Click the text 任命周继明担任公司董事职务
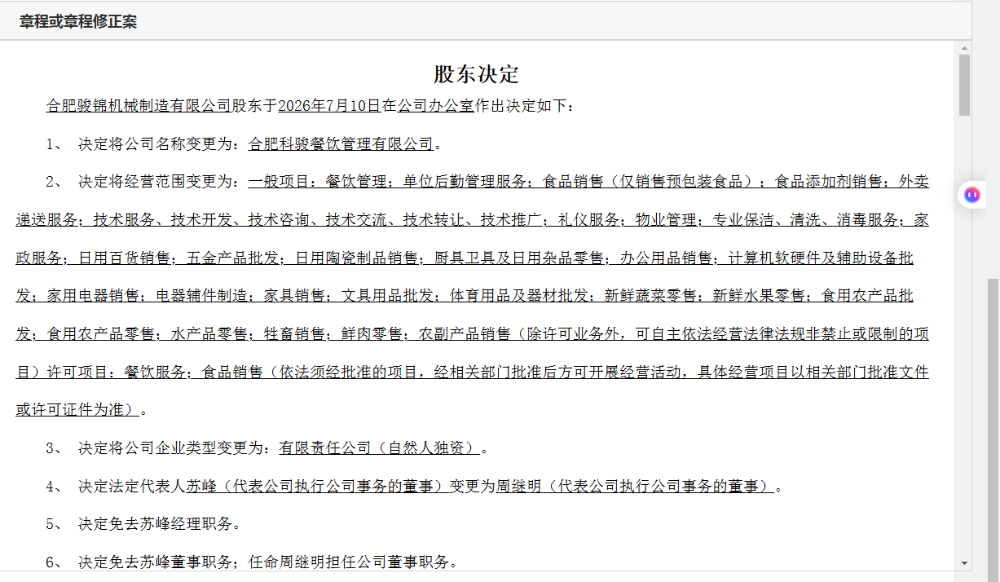 pyautogui.click(x=348, y=562)
